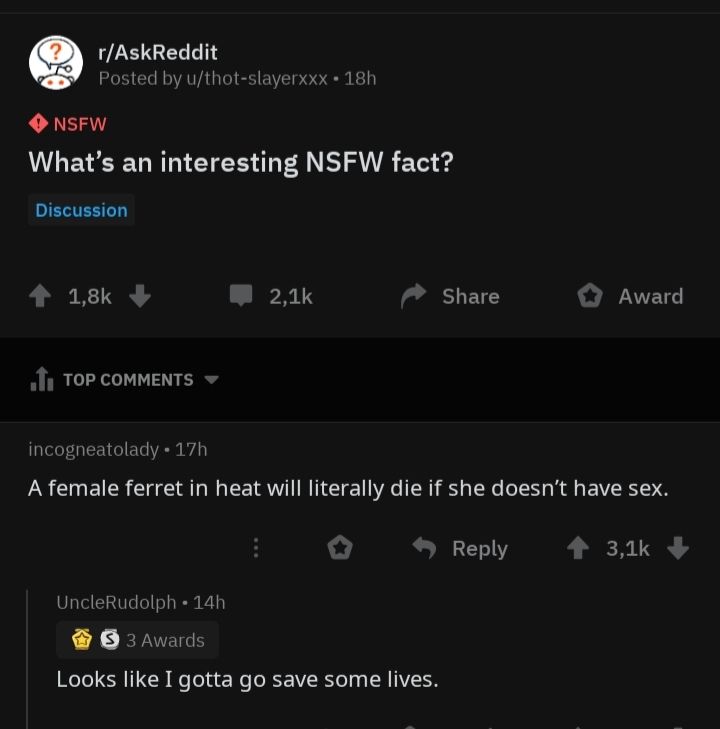The image size is (720, 729).
Task: Tap the NSFW tag label
Action: click(68, 124)
